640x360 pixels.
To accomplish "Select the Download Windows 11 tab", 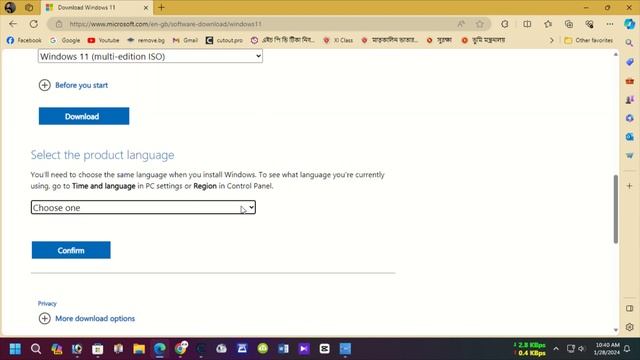I will click(97, 8).
